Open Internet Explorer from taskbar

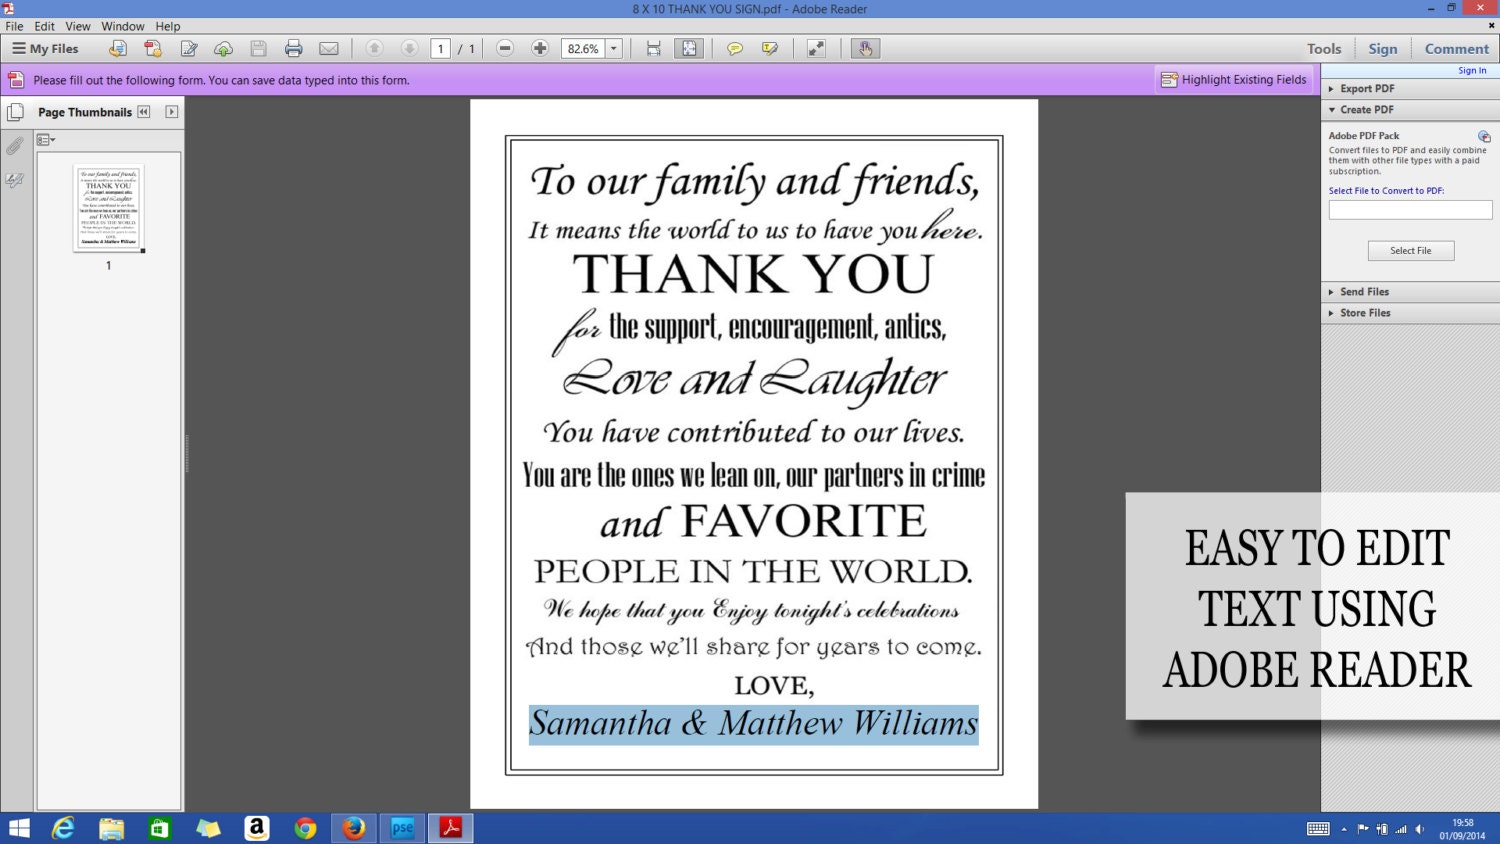63,828
